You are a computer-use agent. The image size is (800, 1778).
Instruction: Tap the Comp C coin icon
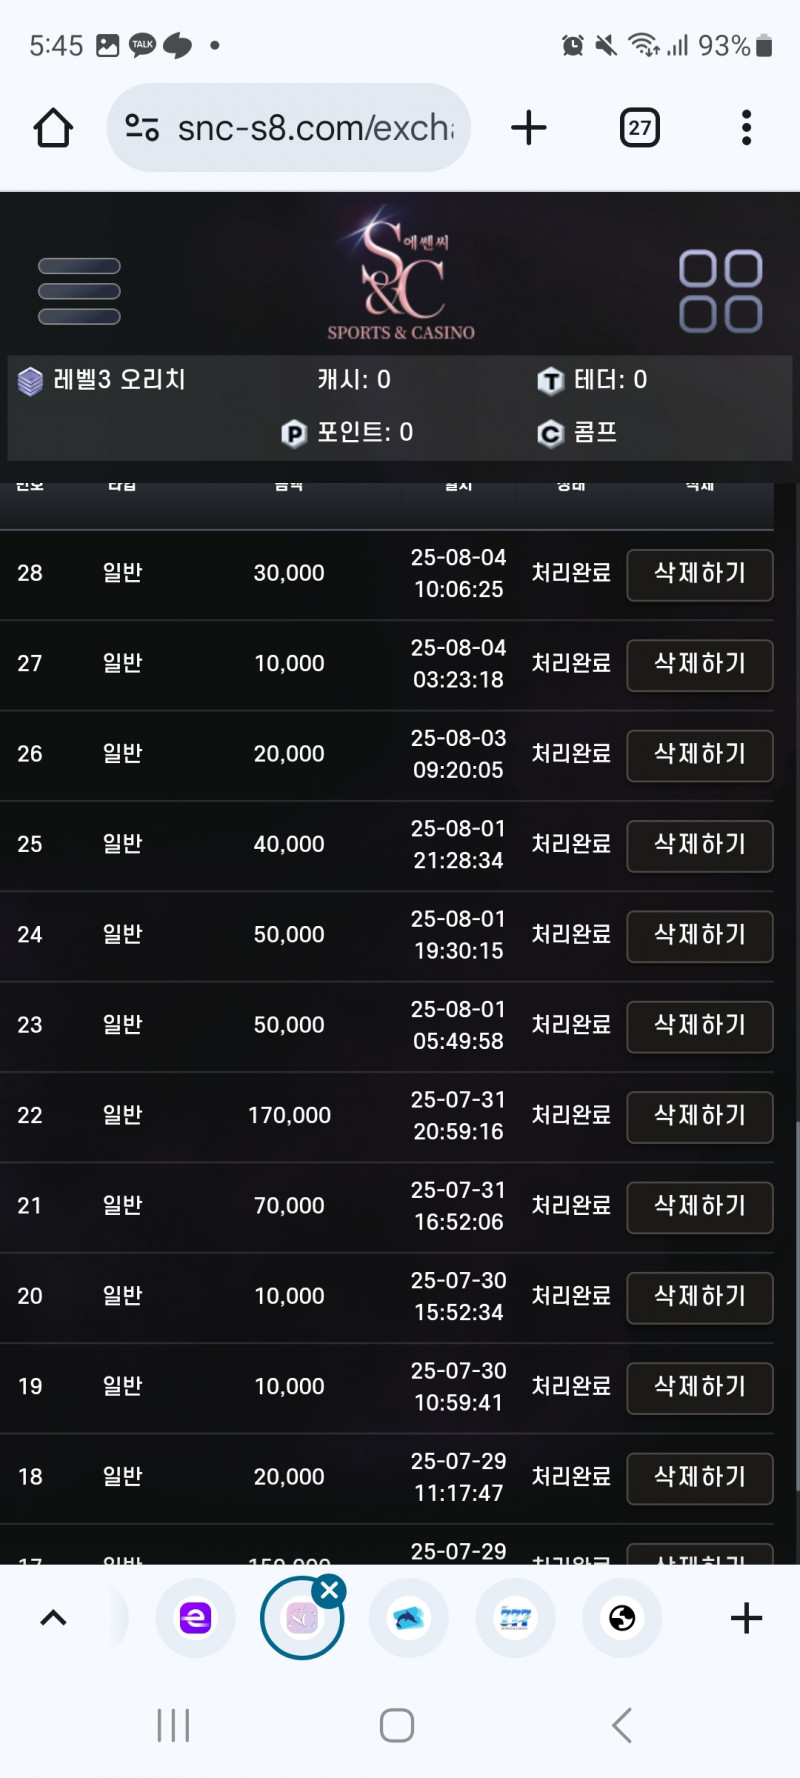(550, 434)
